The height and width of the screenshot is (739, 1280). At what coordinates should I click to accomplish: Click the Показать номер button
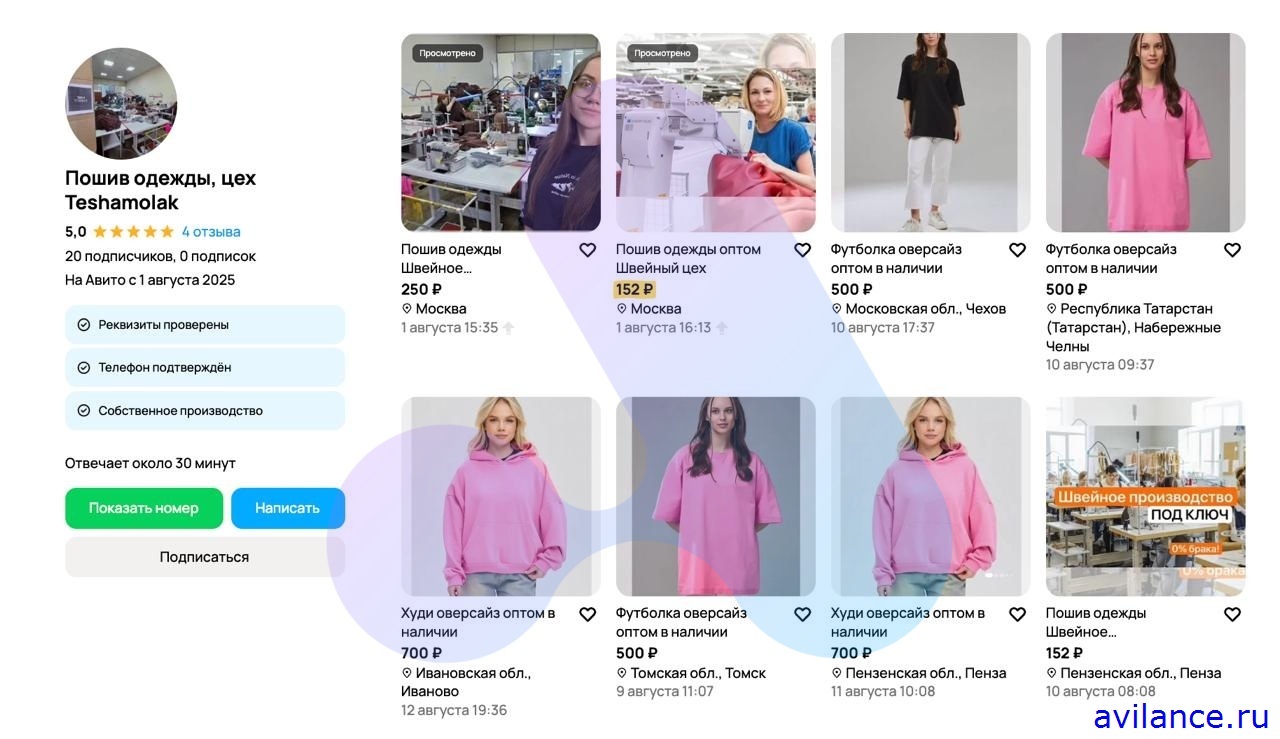tap(143, 508)
